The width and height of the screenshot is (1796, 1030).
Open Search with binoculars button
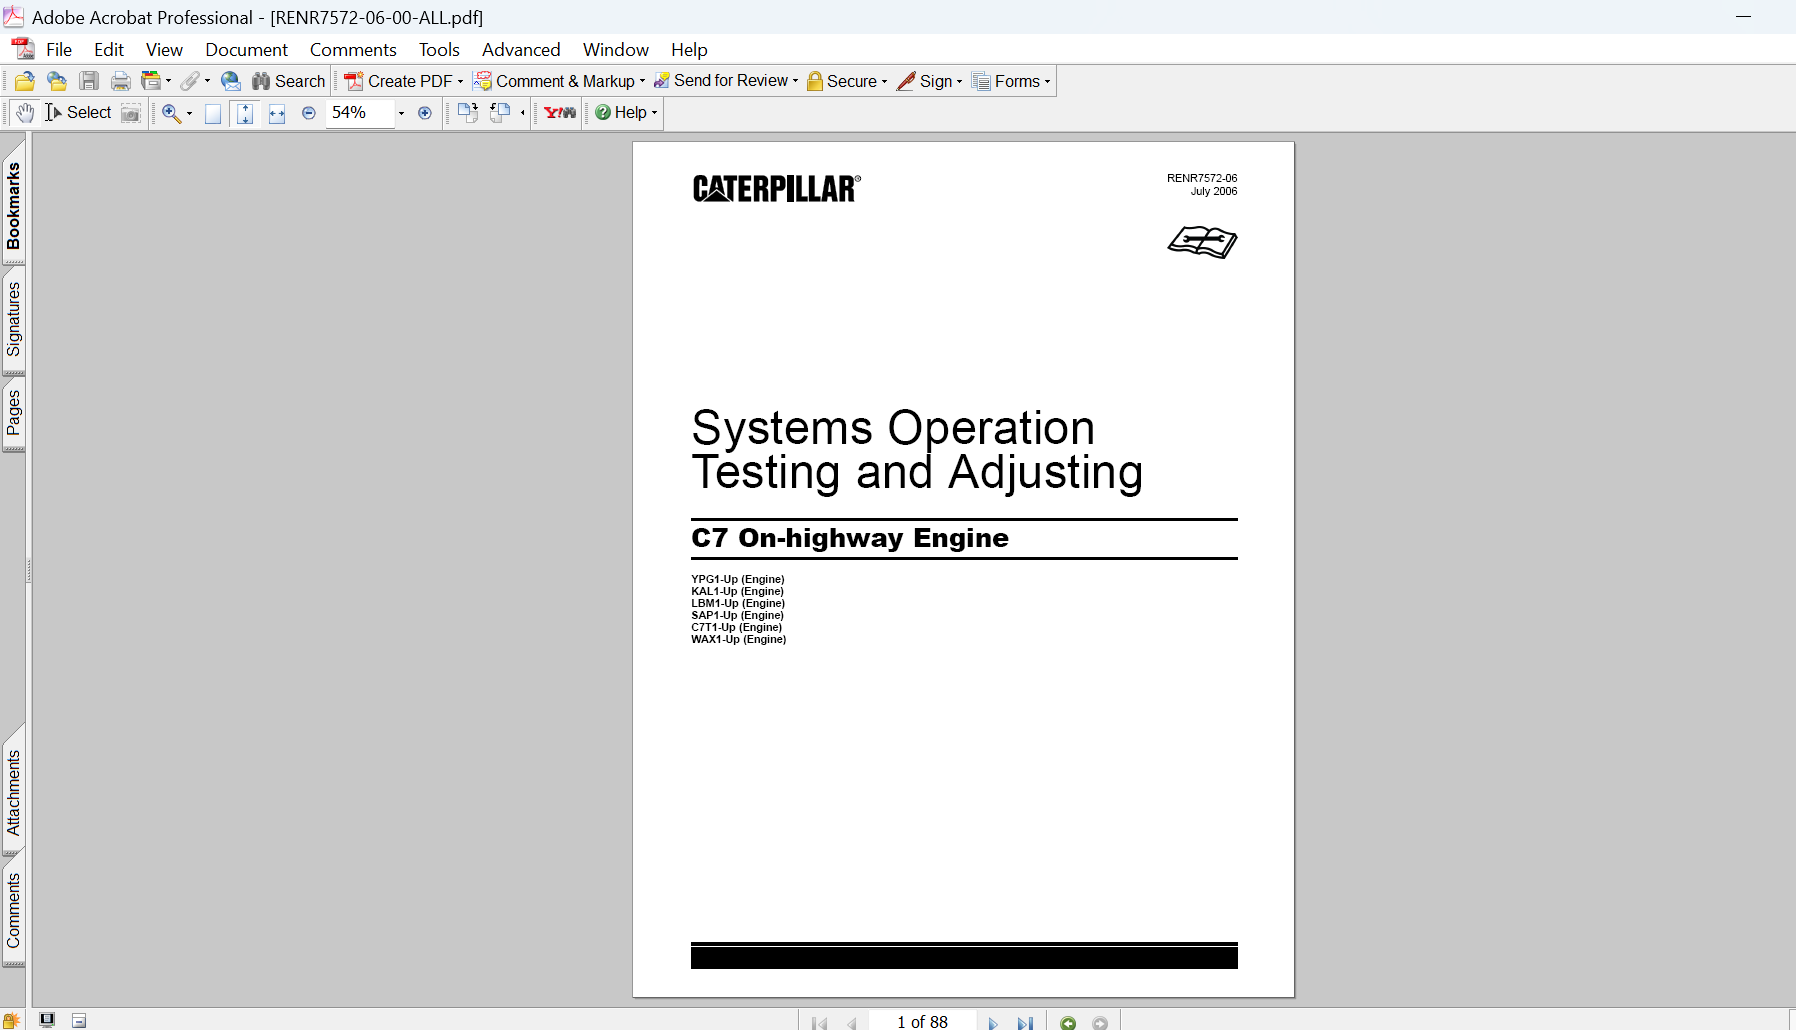(x=289, y=82)
